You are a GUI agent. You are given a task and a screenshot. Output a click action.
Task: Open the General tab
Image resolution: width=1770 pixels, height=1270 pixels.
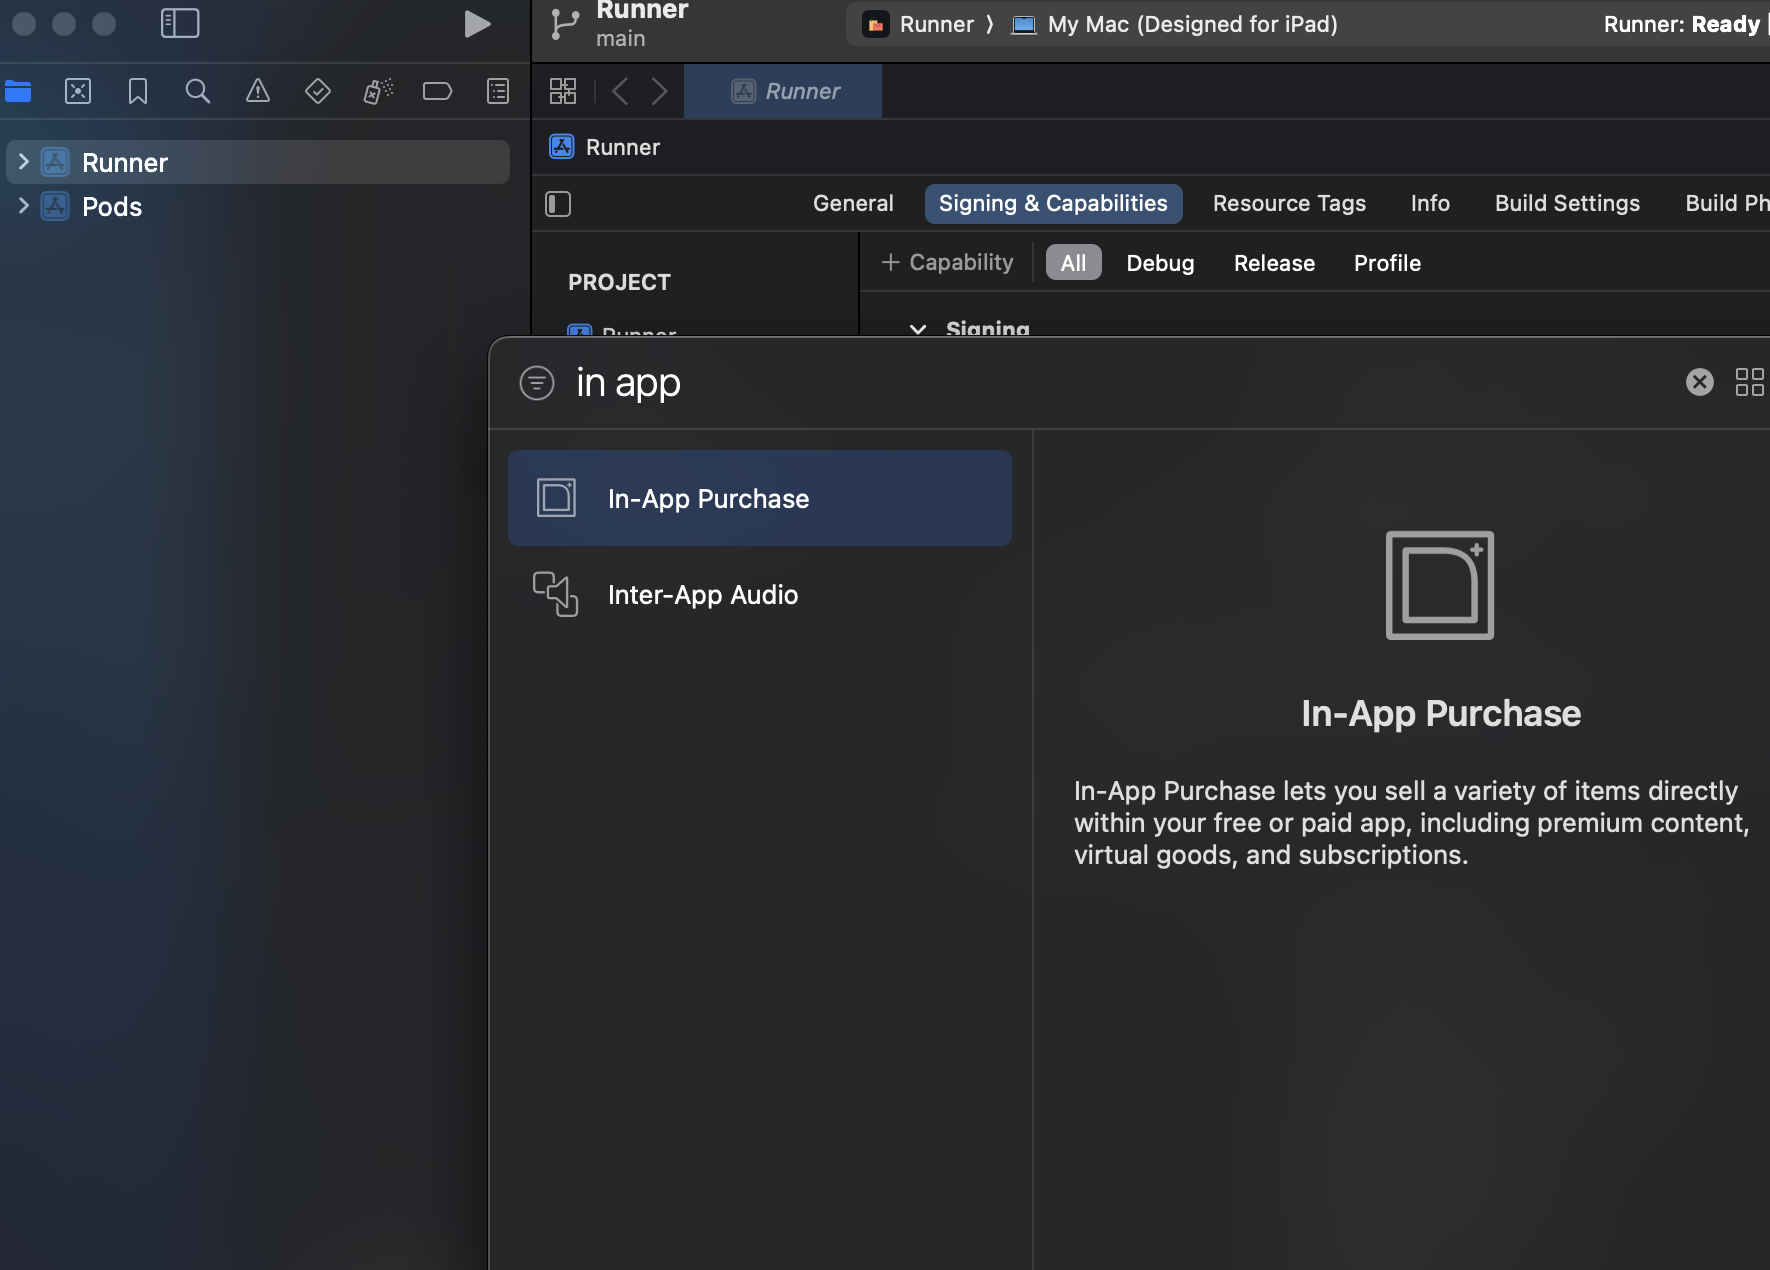[853, 203]
